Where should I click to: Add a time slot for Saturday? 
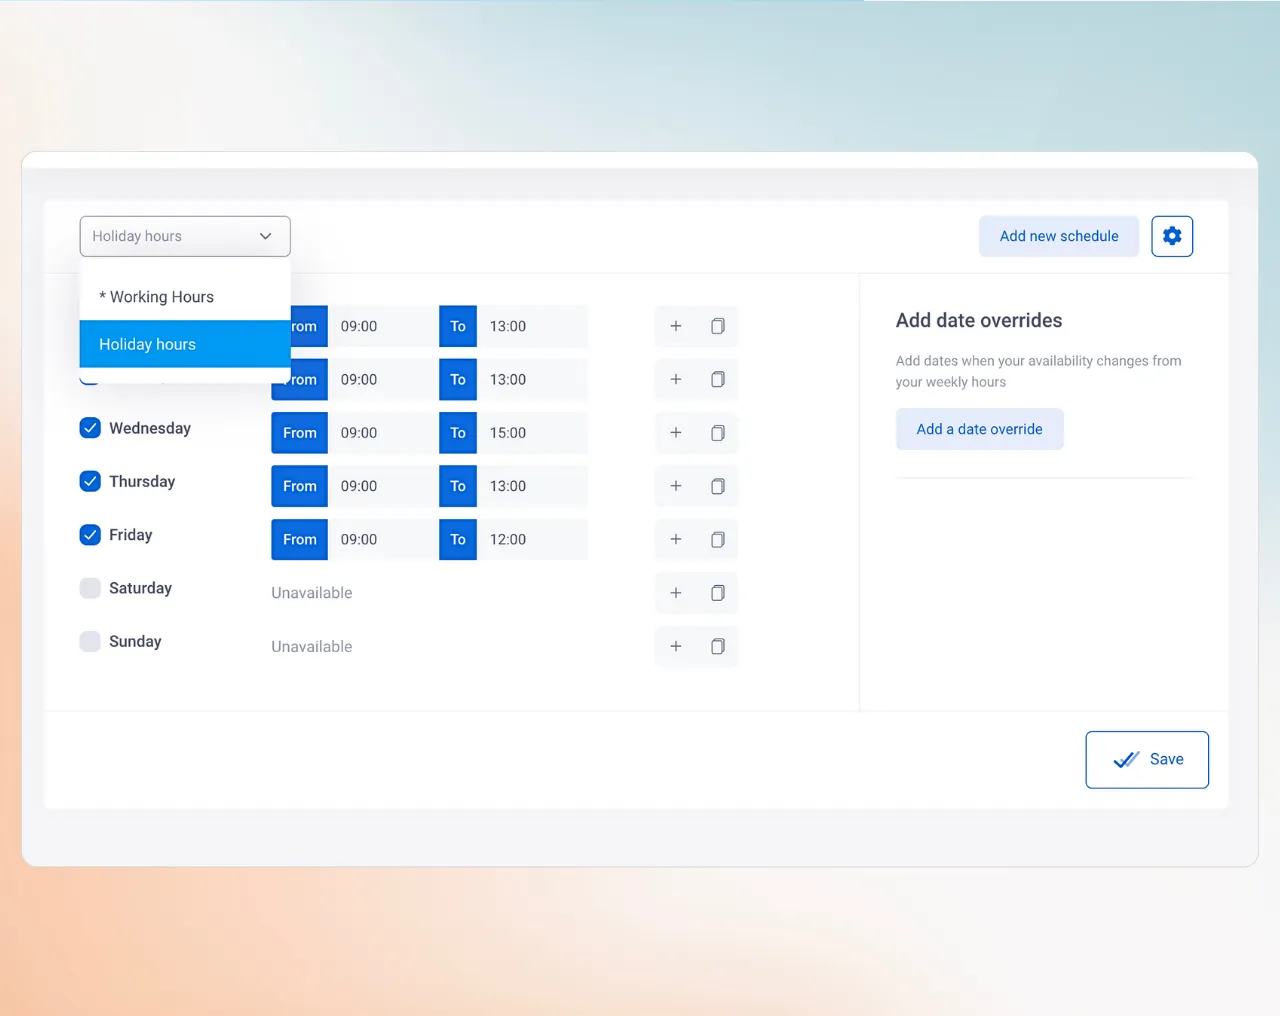point(676,593)
